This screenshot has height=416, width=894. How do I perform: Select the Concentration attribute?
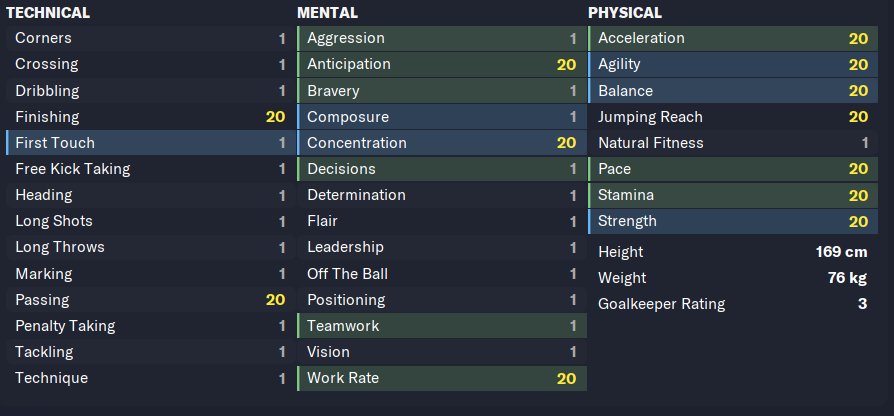(442, 142)
